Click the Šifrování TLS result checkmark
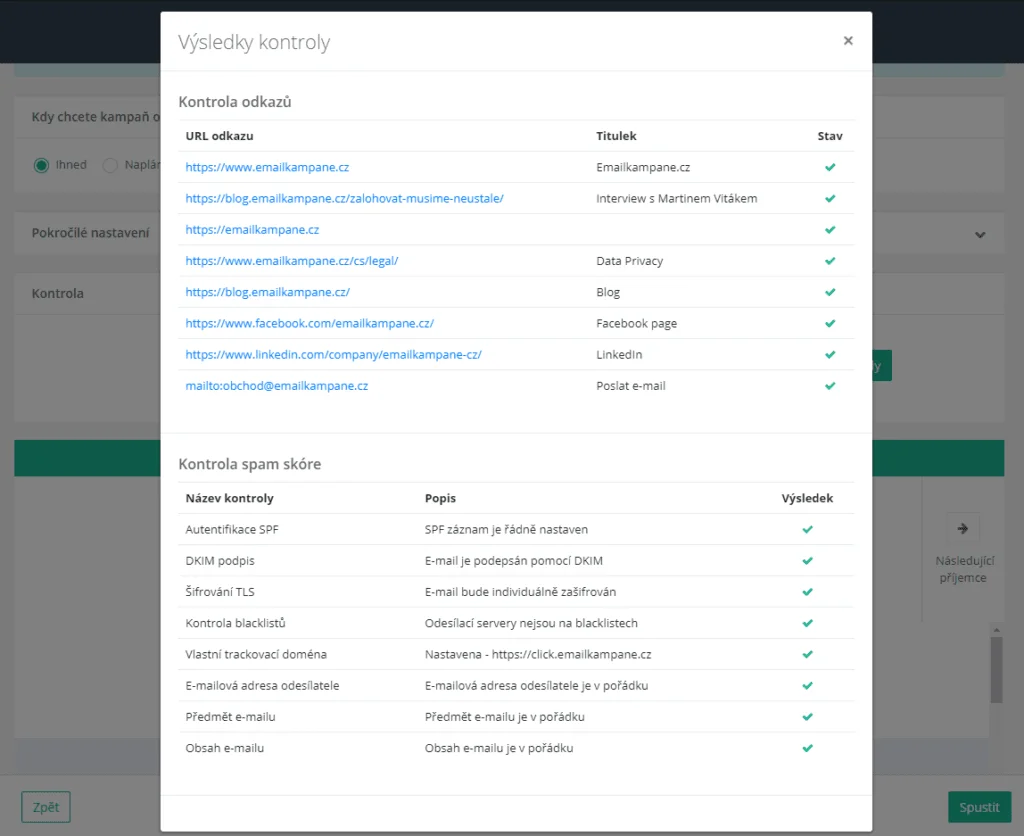 pyautogui.click(x=808, y=592)
